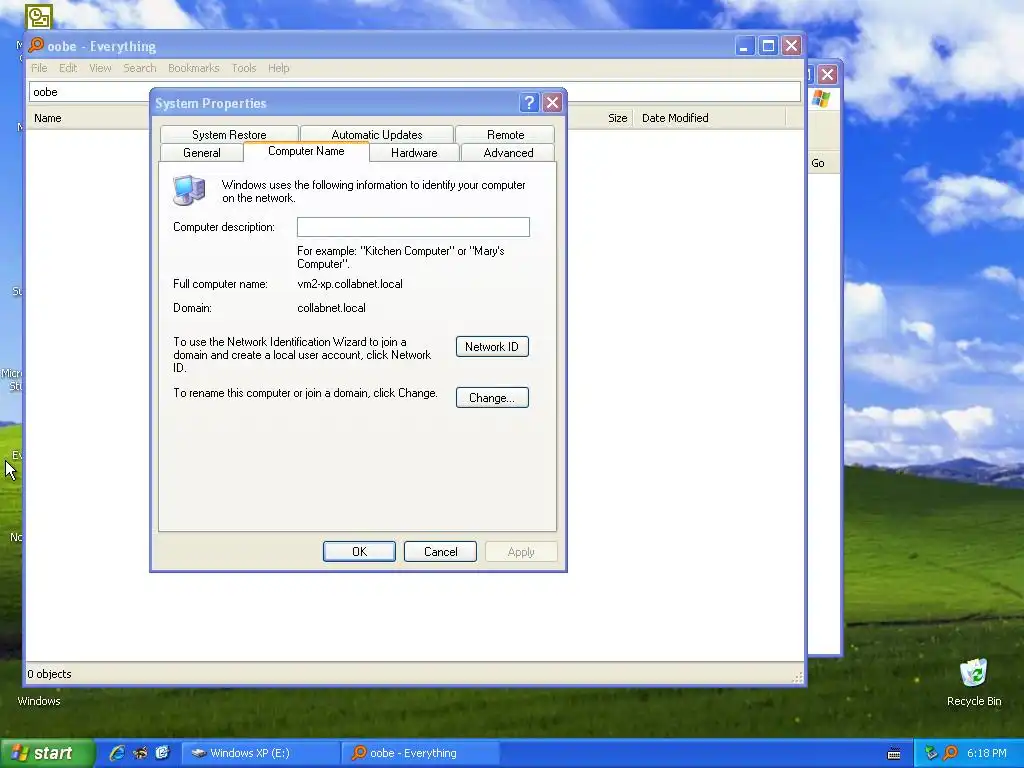Open the Search menu in Everything
Image resolution: width=1024 pixels, height=768 pixels.
coord(140,68)
